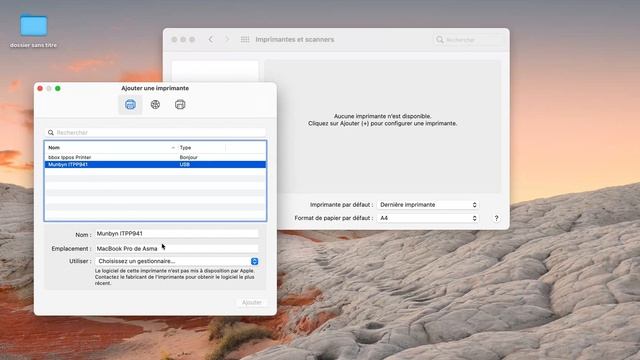Open the Utiliser driver dropdown

coord(177,261)
